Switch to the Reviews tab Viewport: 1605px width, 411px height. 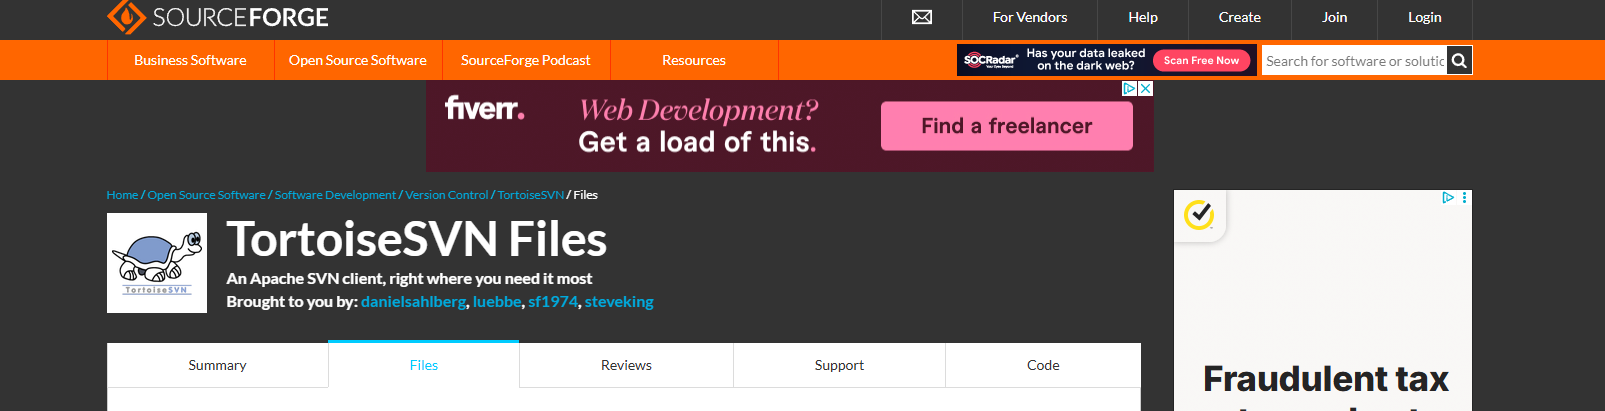pyautogui.click(x=626, y=365)
